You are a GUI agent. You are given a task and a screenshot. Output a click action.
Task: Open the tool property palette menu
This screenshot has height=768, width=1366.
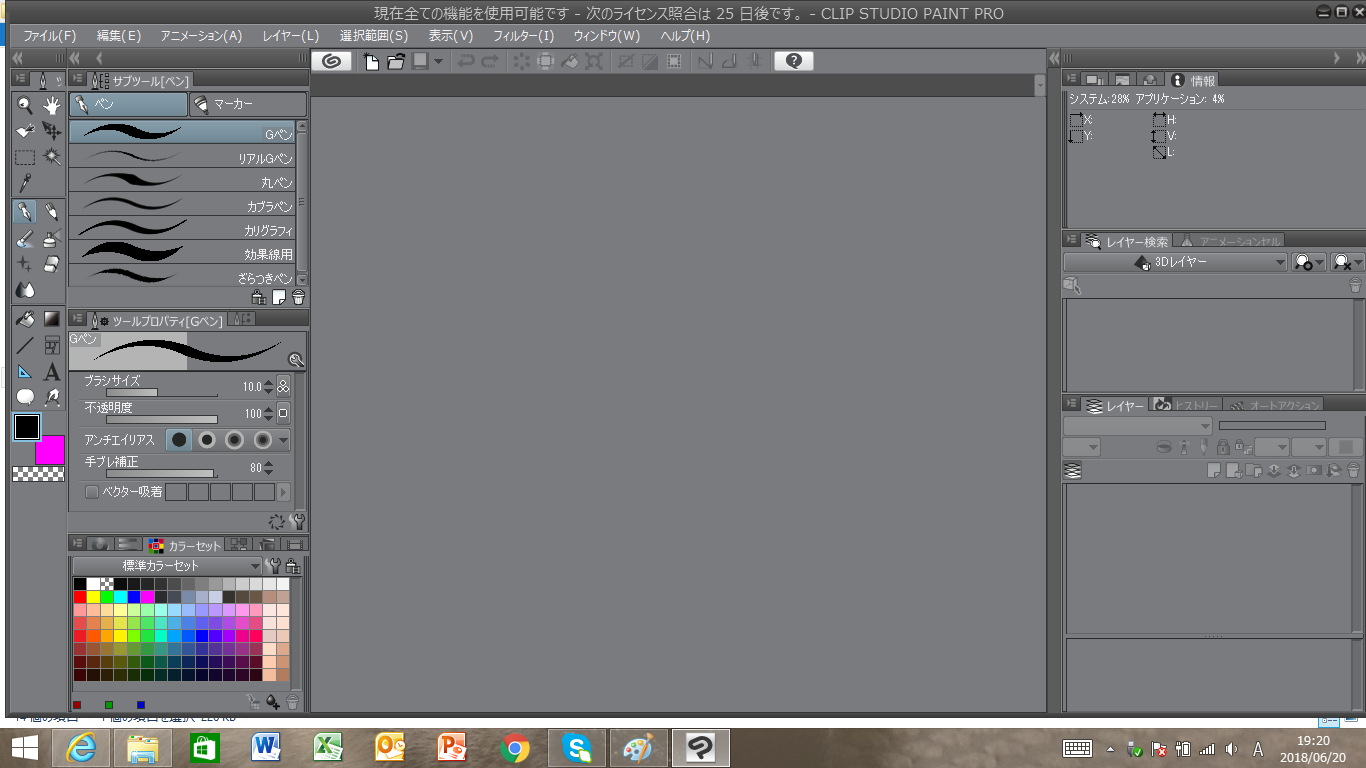77,319
